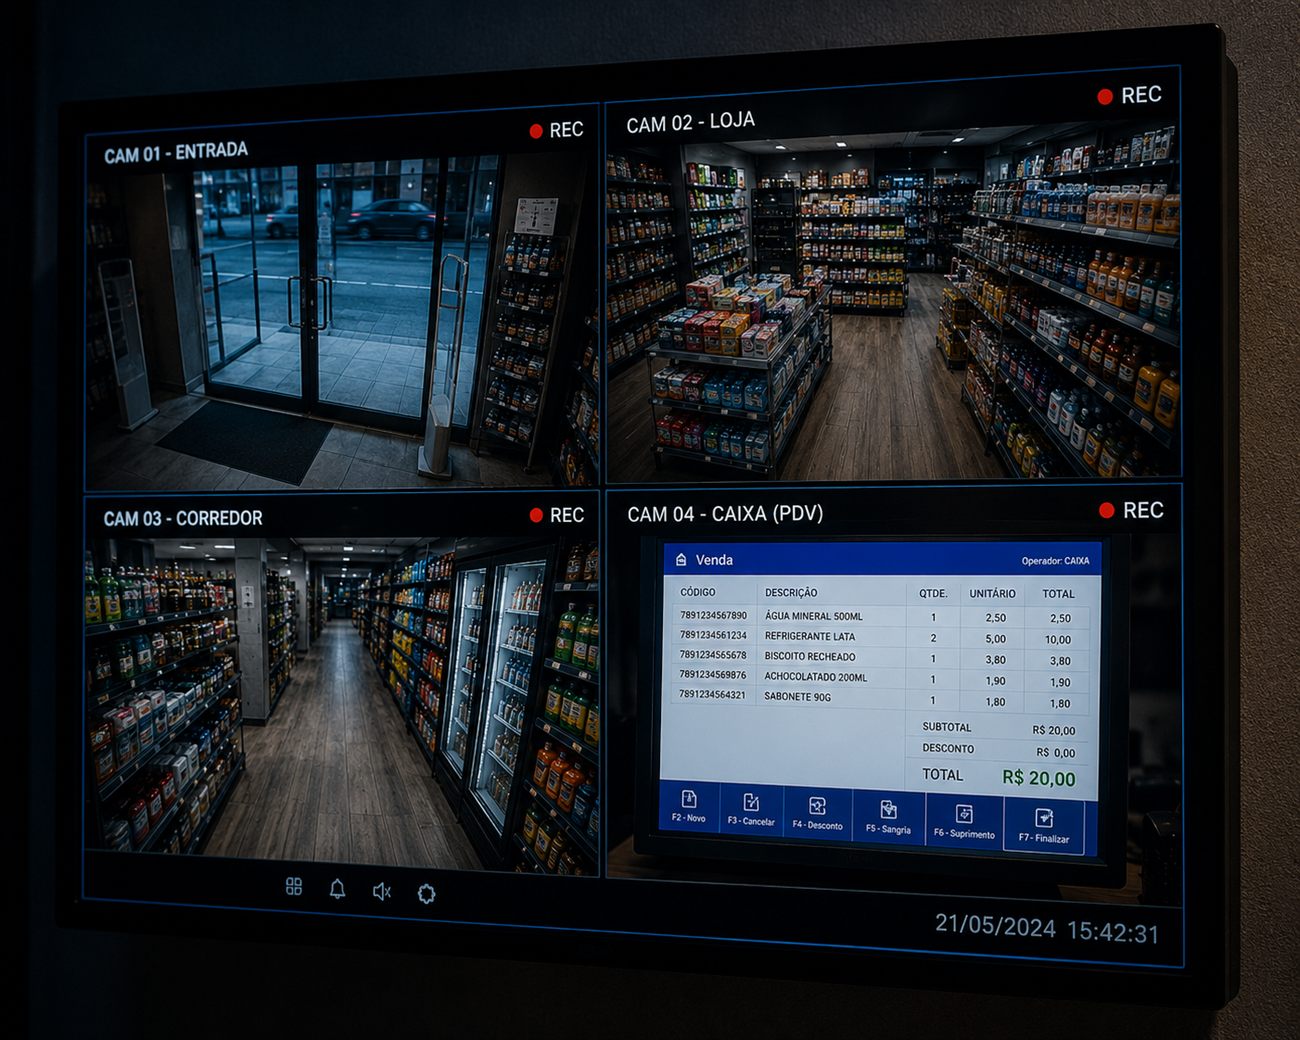Finish sale with F7 - Finalizar
The image size is (1300, 1040).
(1044, 827)
